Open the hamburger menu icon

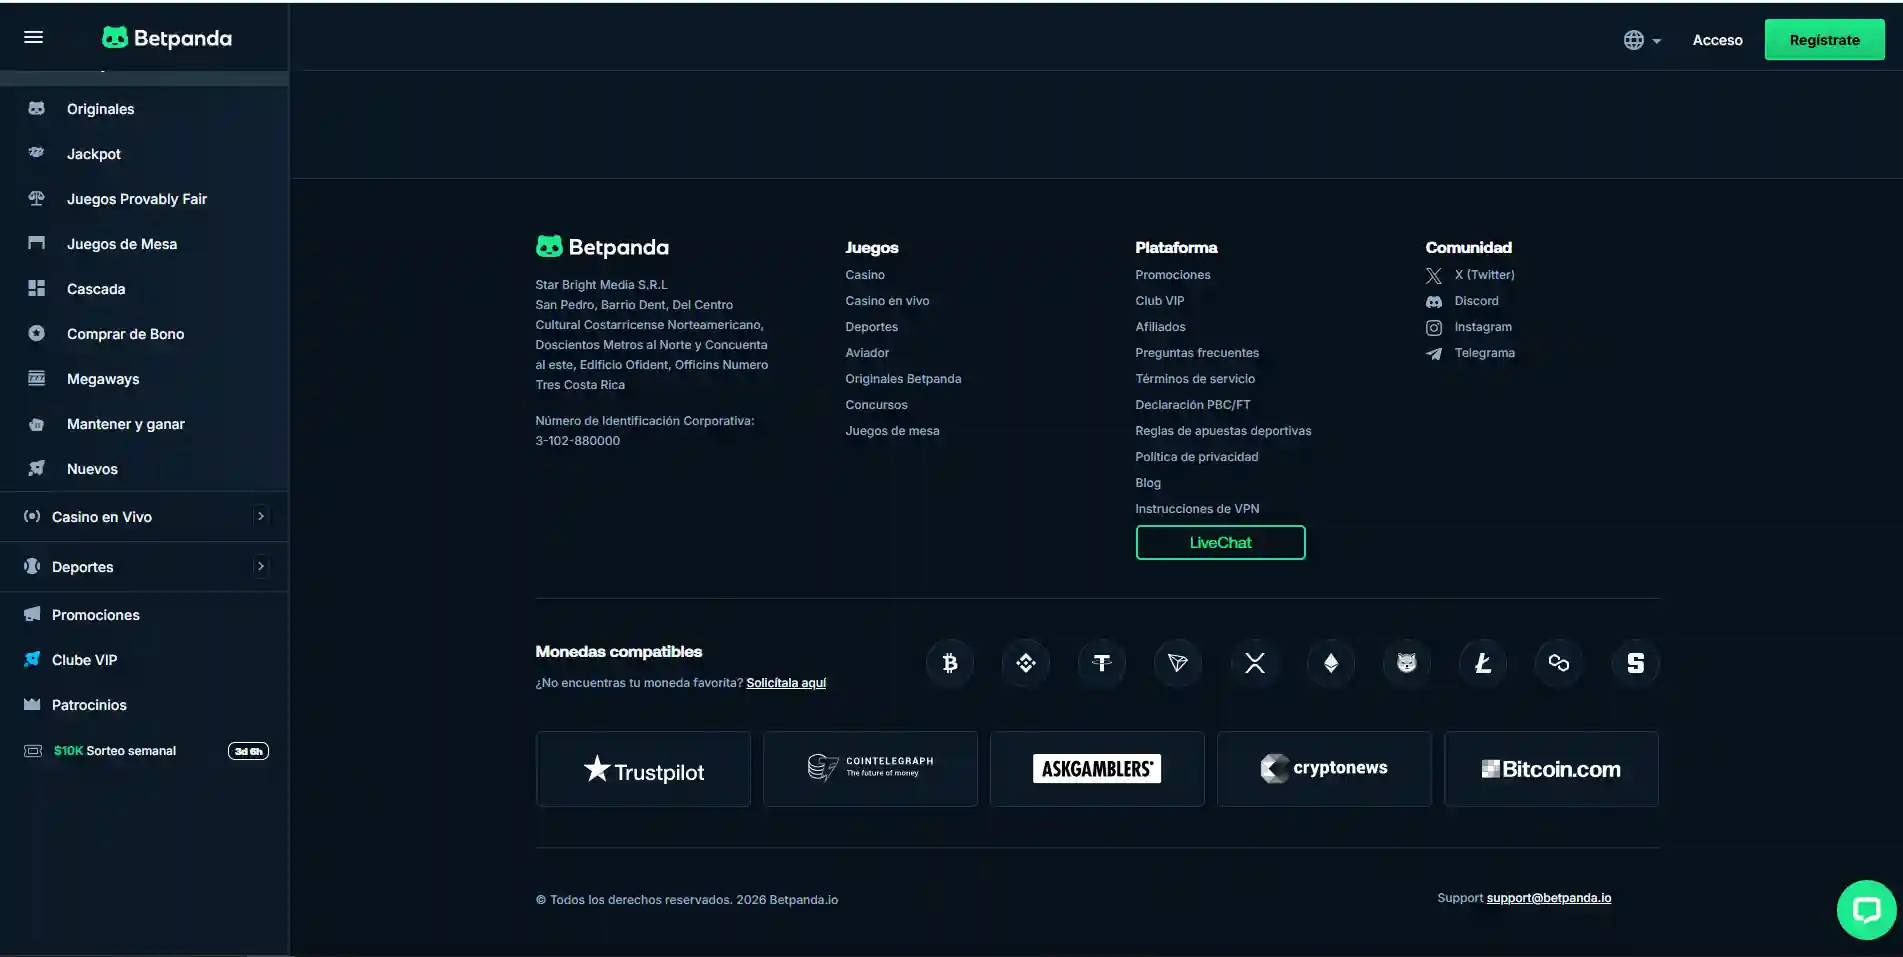(33, 37)
